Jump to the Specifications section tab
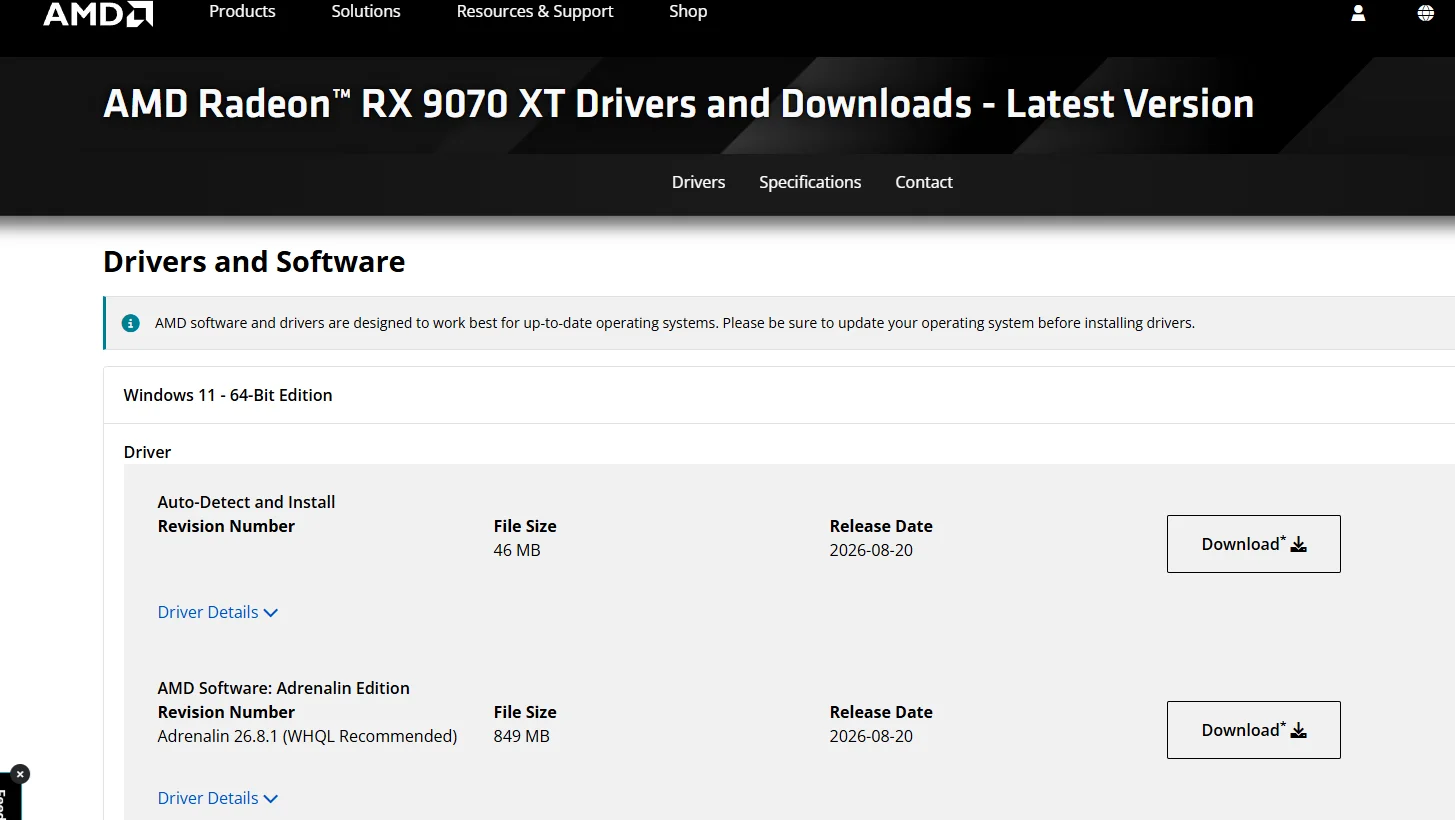Viewport: 1455px width, 820px height. pos(810,182)
